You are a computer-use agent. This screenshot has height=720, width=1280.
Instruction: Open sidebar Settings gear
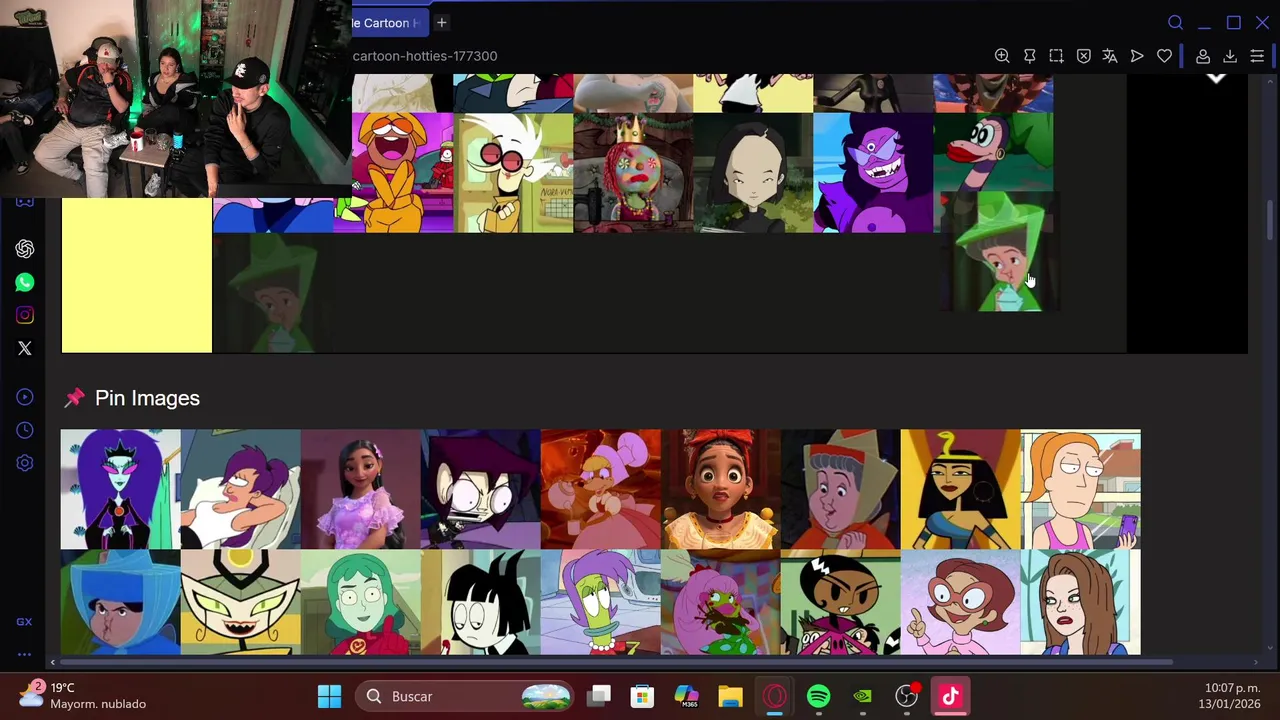(25, 463)
